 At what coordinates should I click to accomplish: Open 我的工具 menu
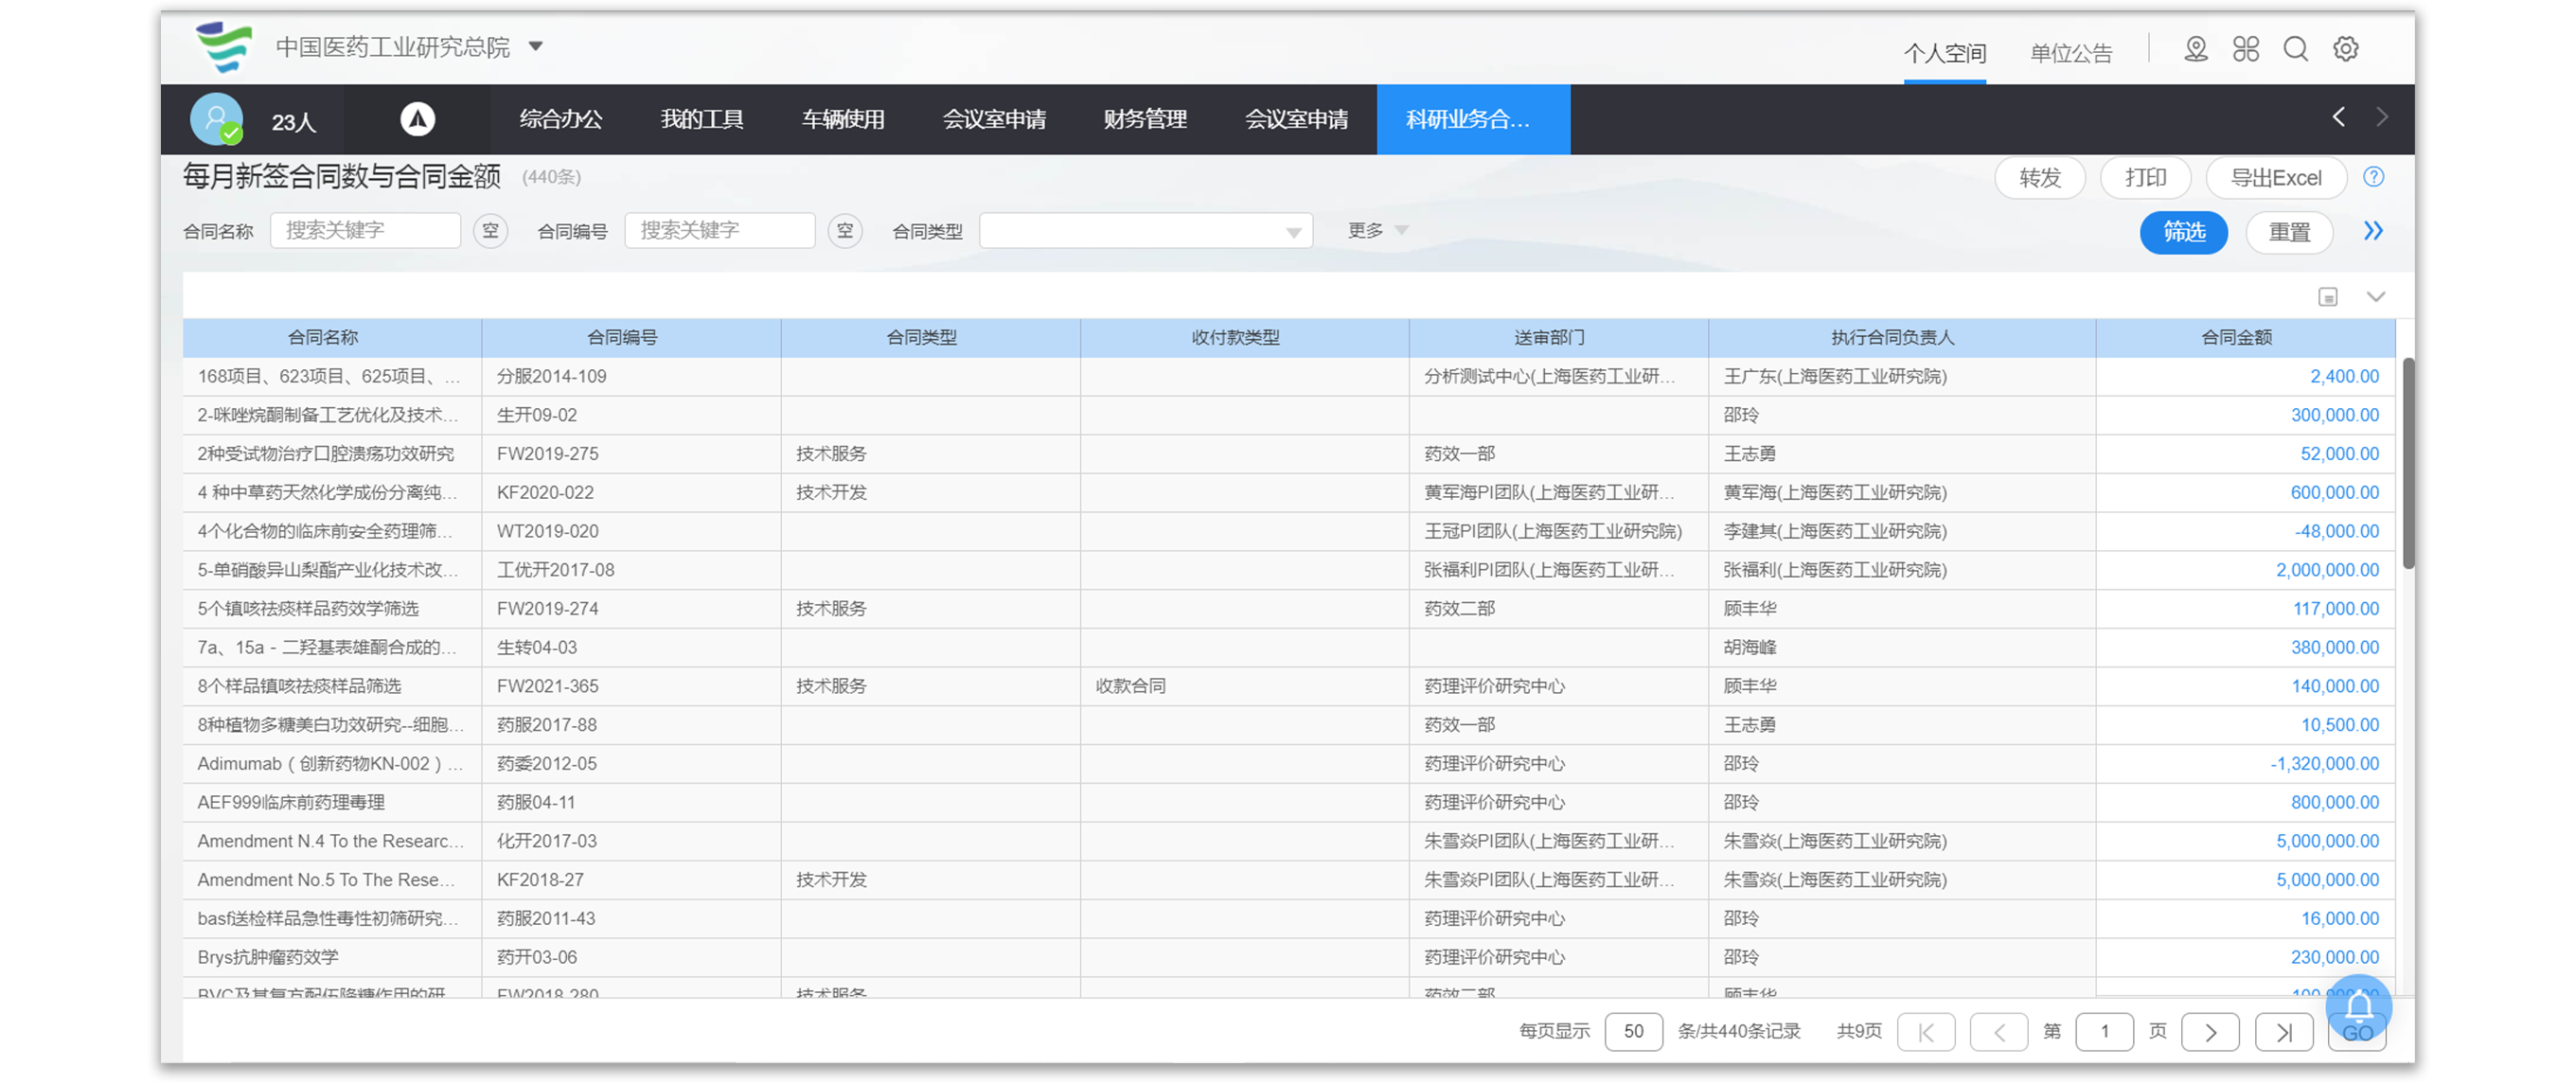tap(702, 119)
